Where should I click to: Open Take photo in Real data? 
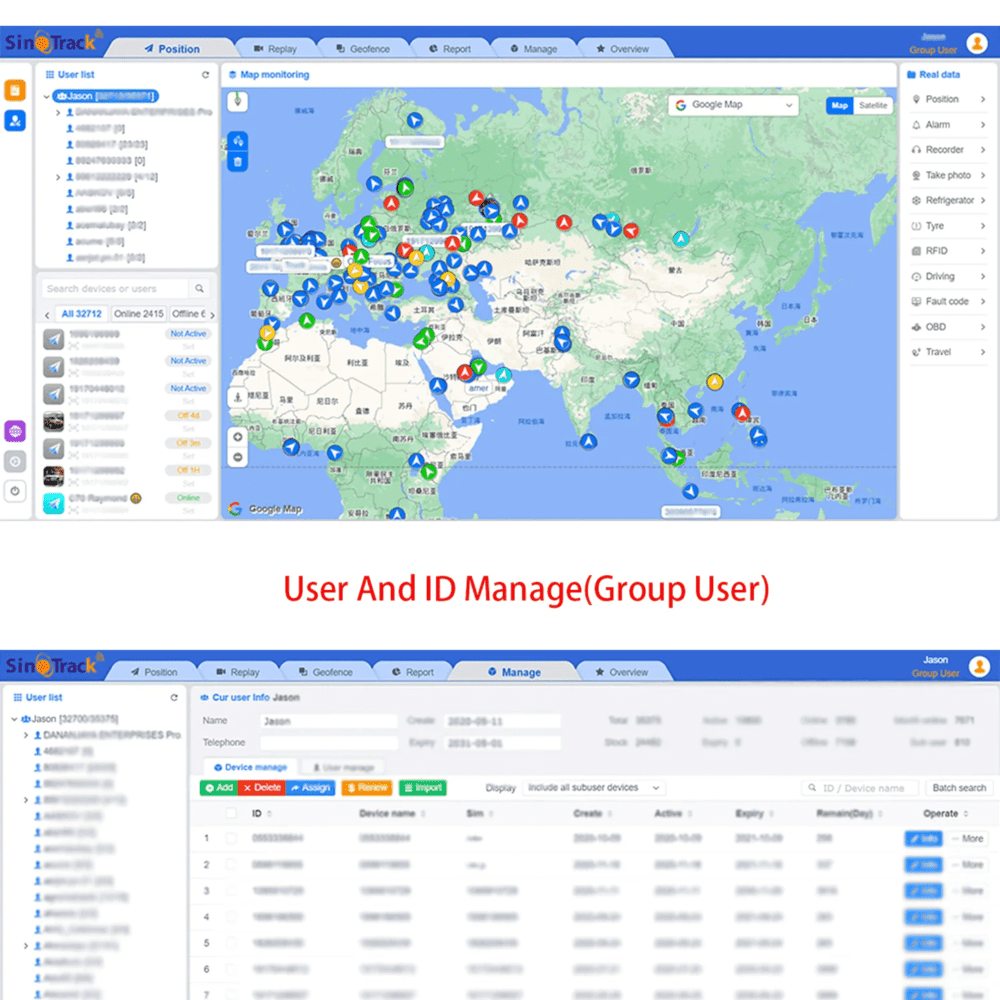[948, 175]
